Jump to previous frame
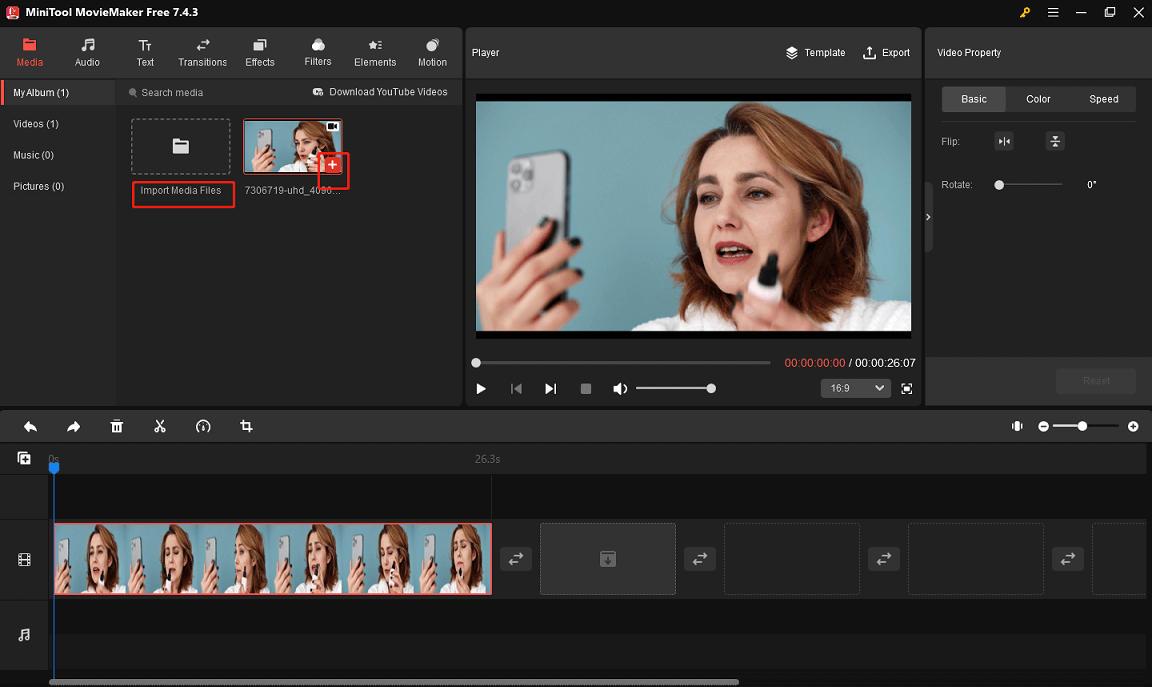Image resolution: width=1152 pixels, height=687 pixels. tap(516, 389)
